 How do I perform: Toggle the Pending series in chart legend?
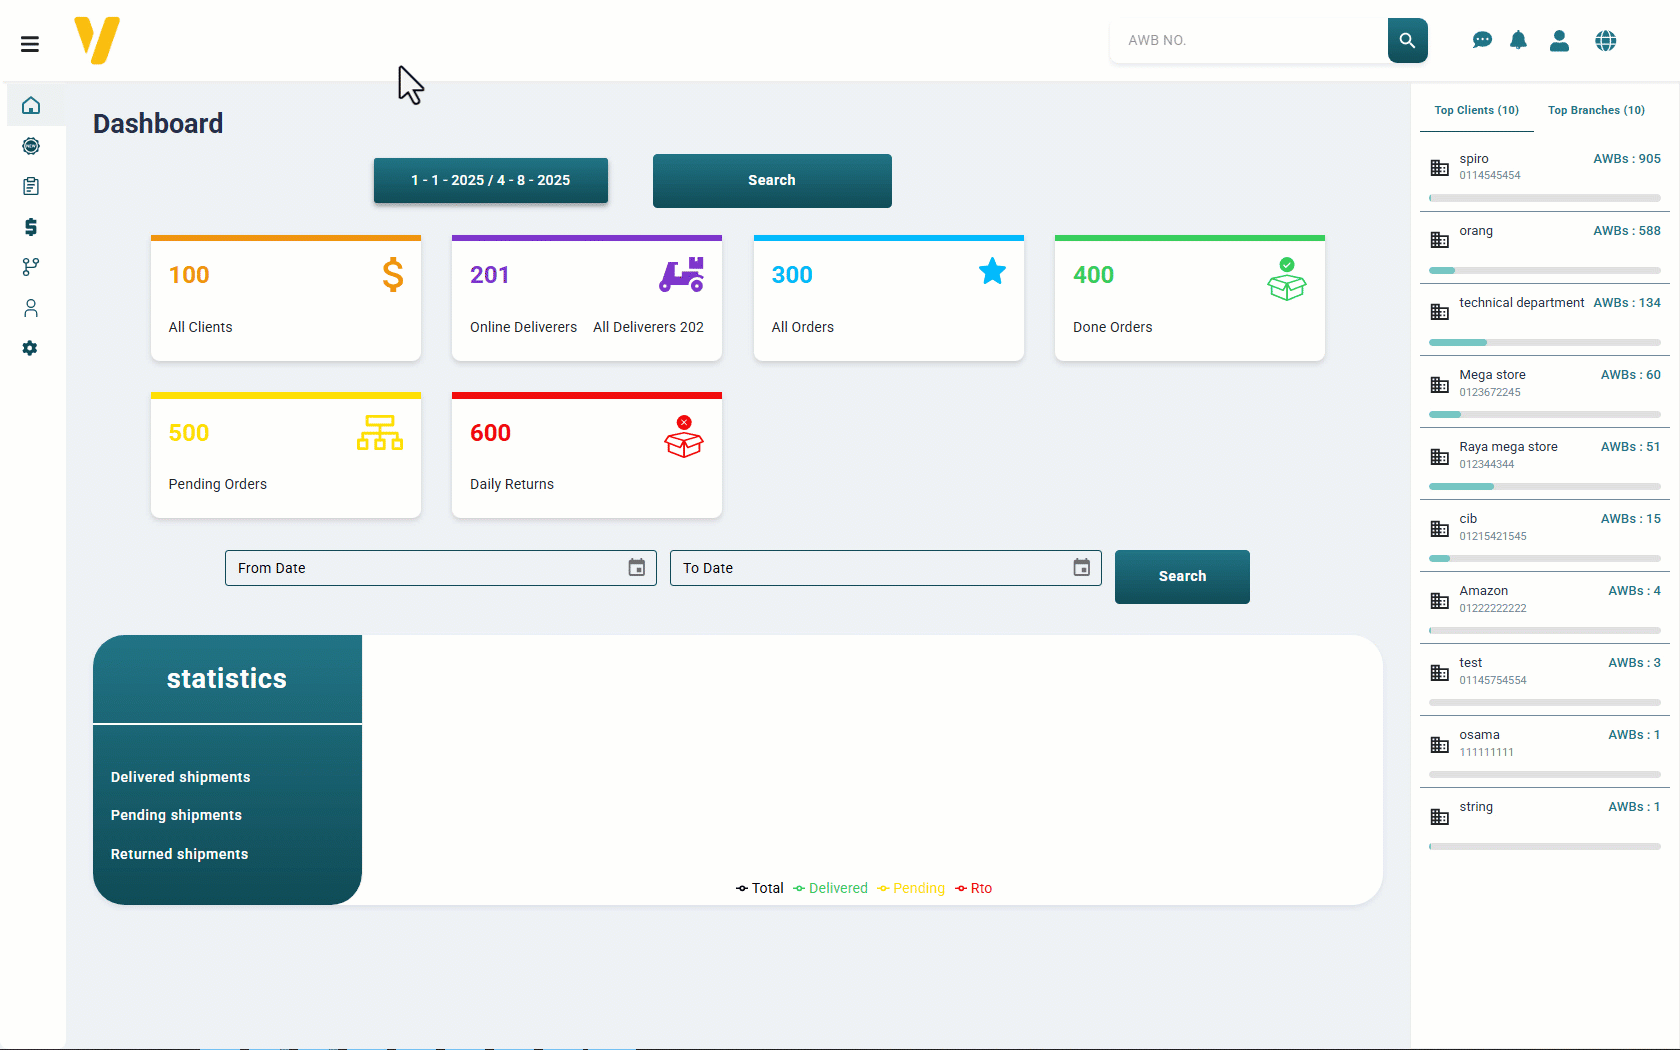point(910,888)
